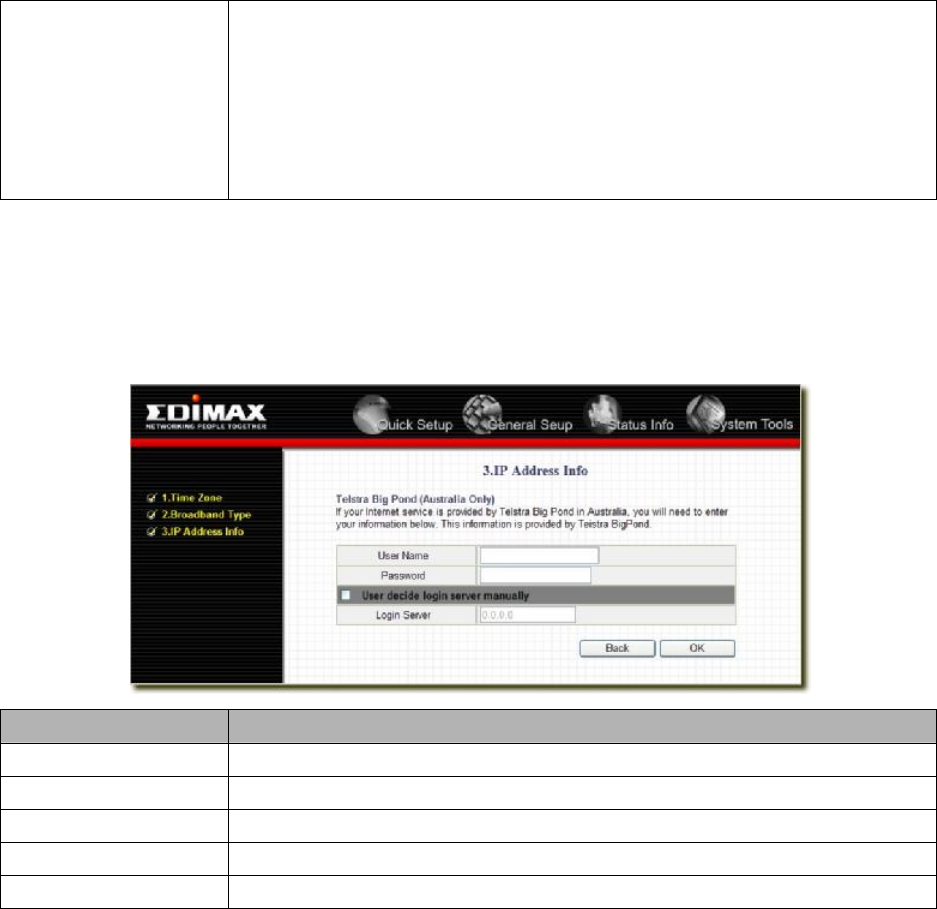The height and width of the screenshot is (909, 937).
Task: Open the System Tools icon
Action: coord(705,414)
